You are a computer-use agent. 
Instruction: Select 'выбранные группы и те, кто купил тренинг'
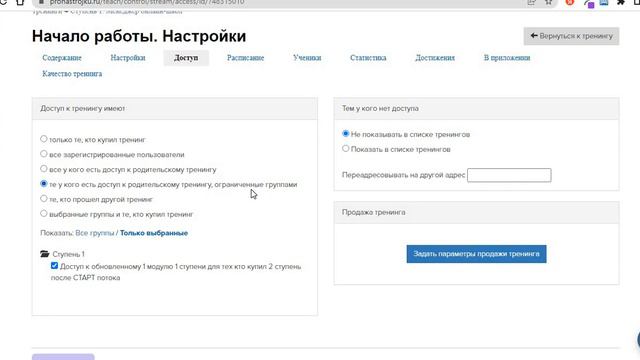coord(44,213)
